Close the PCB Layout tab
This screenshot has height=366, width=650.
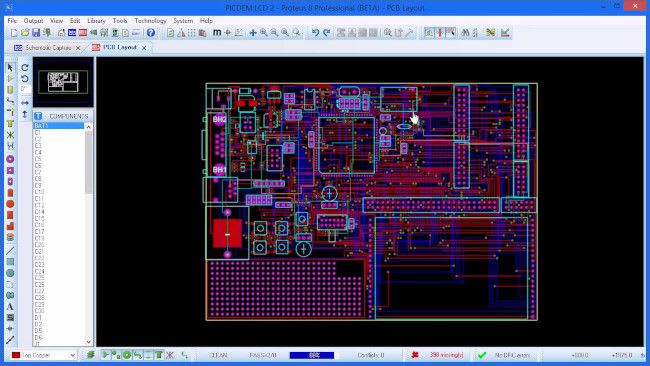click(144, 48)
